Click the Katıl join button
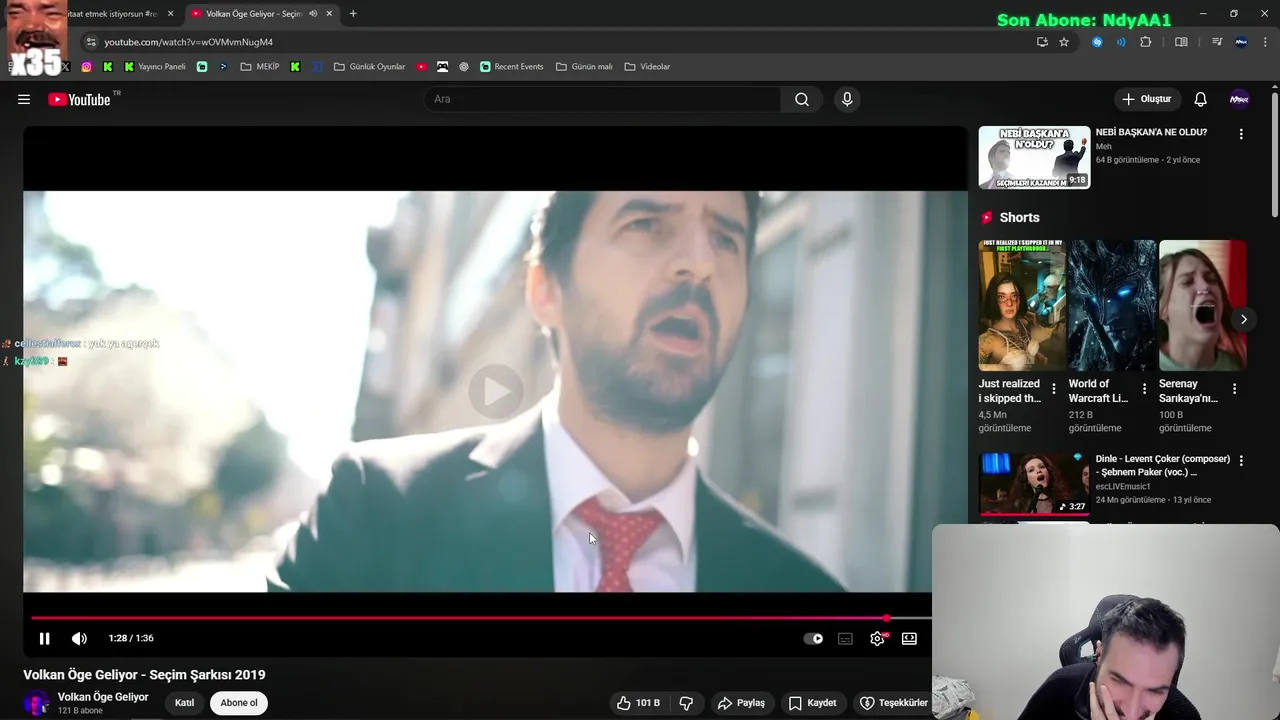Viewport: 1280px width, 720px height. [x=185, y=703]
